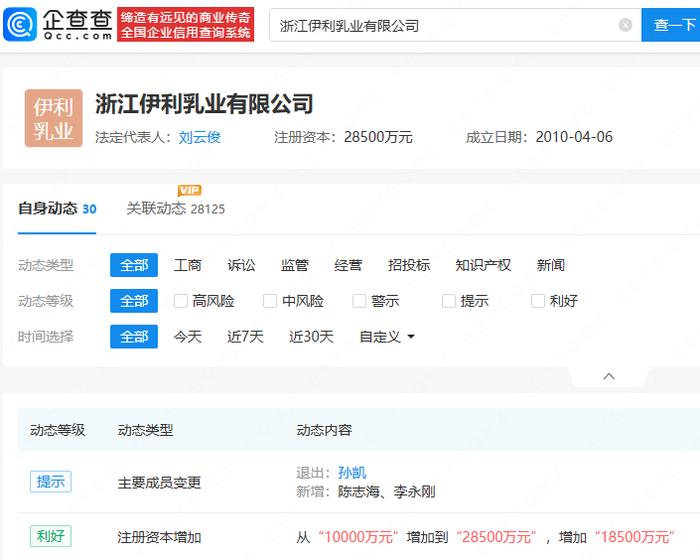The image size is (700, 559).
Task: Tick the 高风险 checkbox
Action: [x=181, y=301]
